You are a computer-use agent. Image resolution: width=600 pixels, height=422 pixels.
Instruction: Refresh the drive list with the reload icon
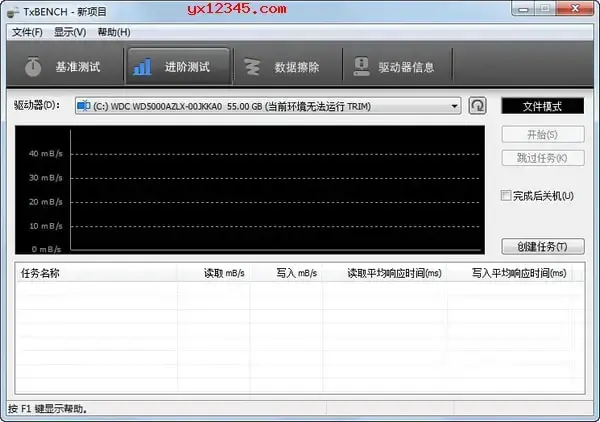click(478, 106)
